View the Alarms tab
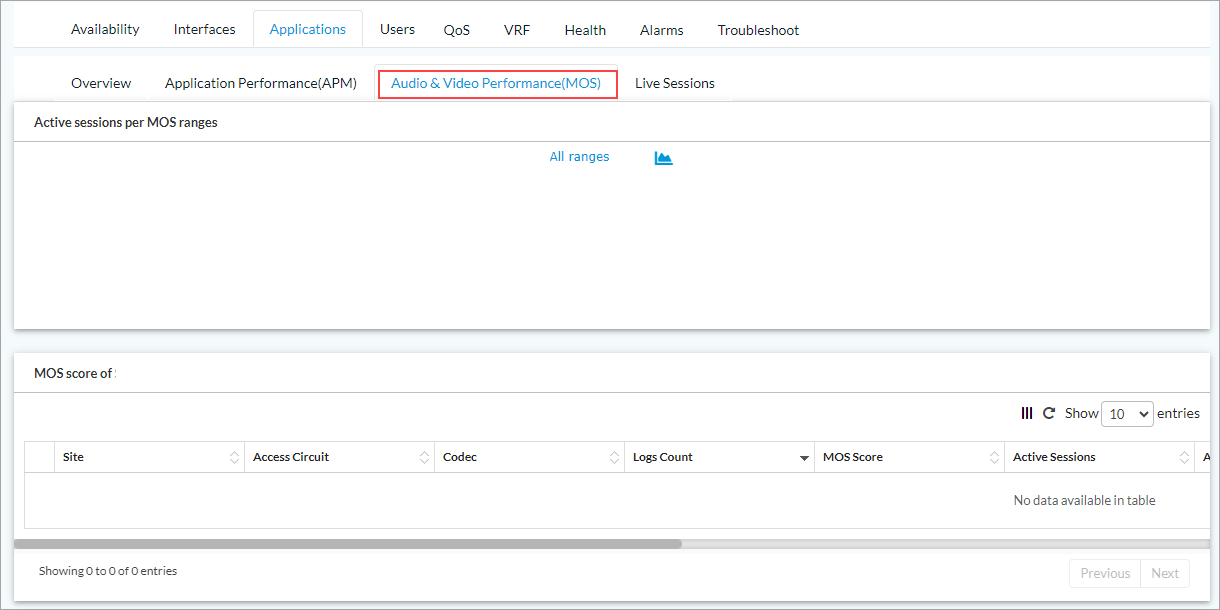The width and height of the screenshot is (1220, 610). pos(662,30)
